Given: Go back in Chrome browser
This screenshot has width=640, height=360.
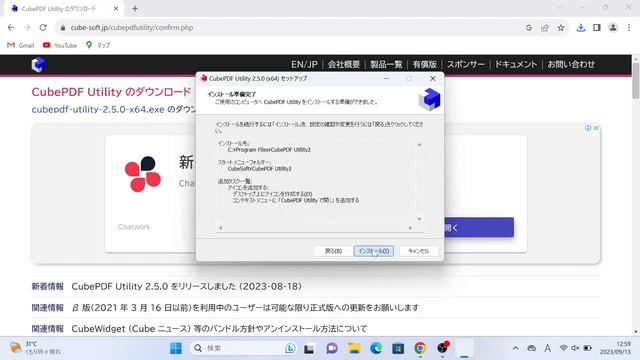Looking at the screenshot, I should point(11,28).
